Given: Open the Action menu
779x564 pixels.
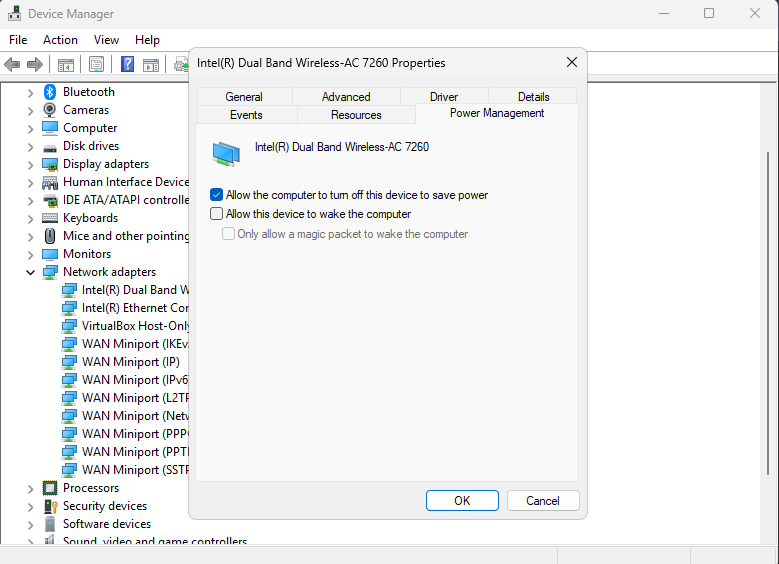Looking at the screenshot, I should [x=60, y=40].
